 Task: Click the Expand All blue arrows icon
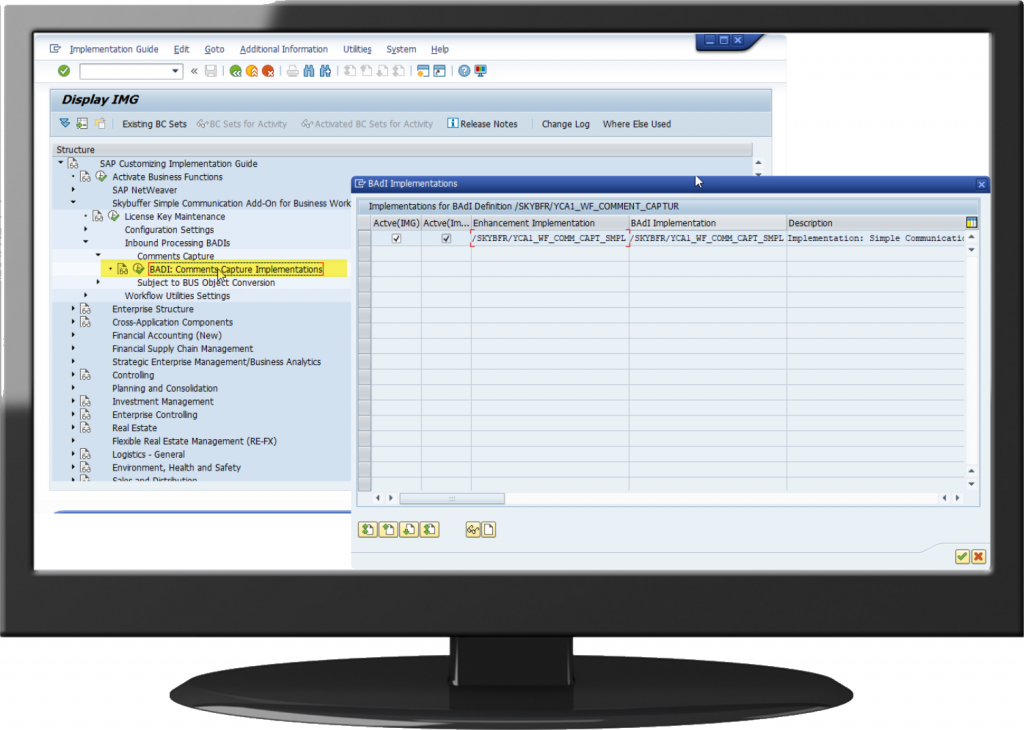(x=65, y=123)
